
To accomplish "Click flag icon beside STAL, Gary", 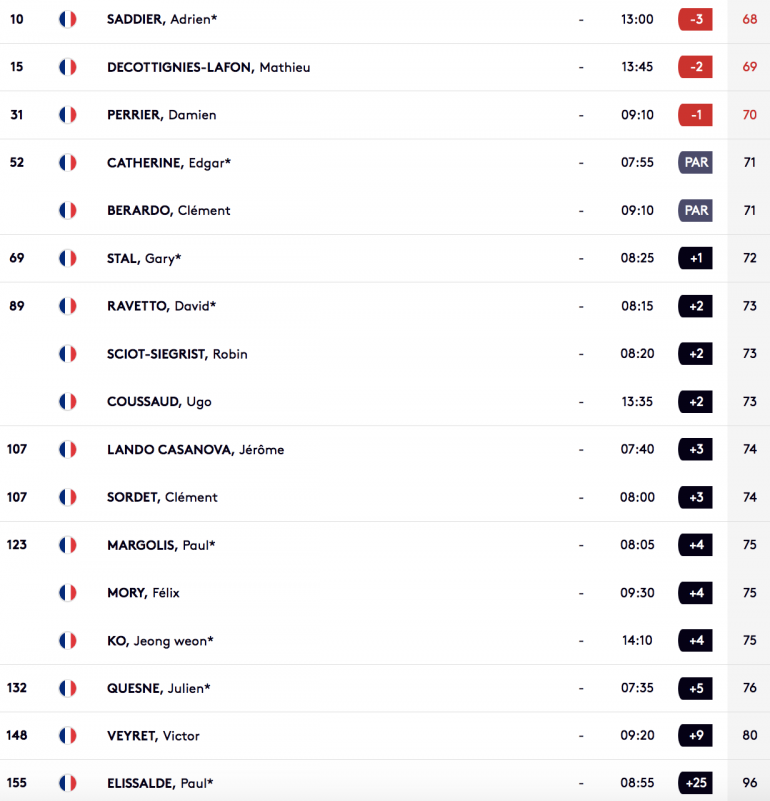I will pos(67,258).
